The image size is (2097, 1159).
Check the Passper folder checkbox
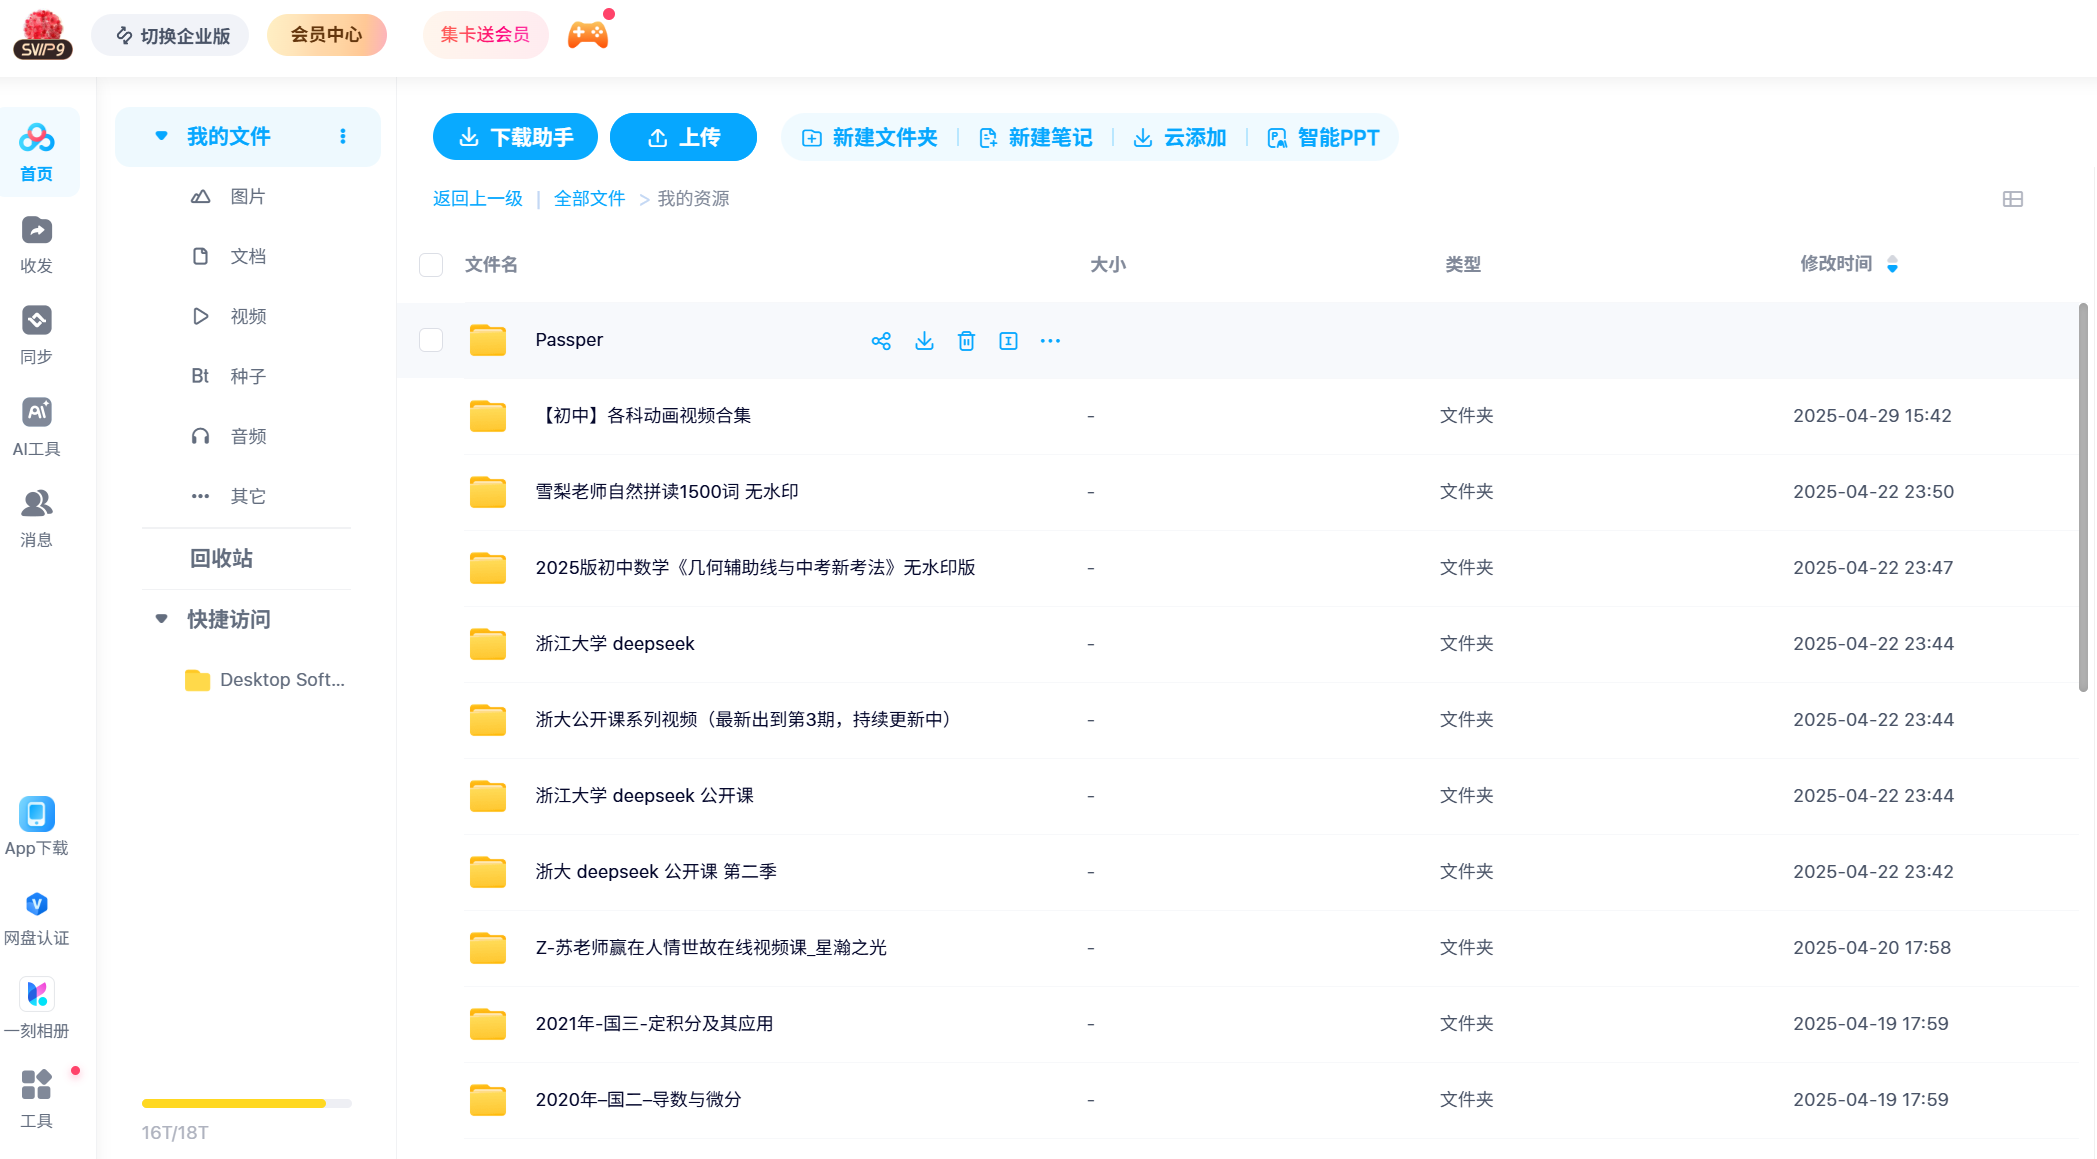(x=431, y=340)
